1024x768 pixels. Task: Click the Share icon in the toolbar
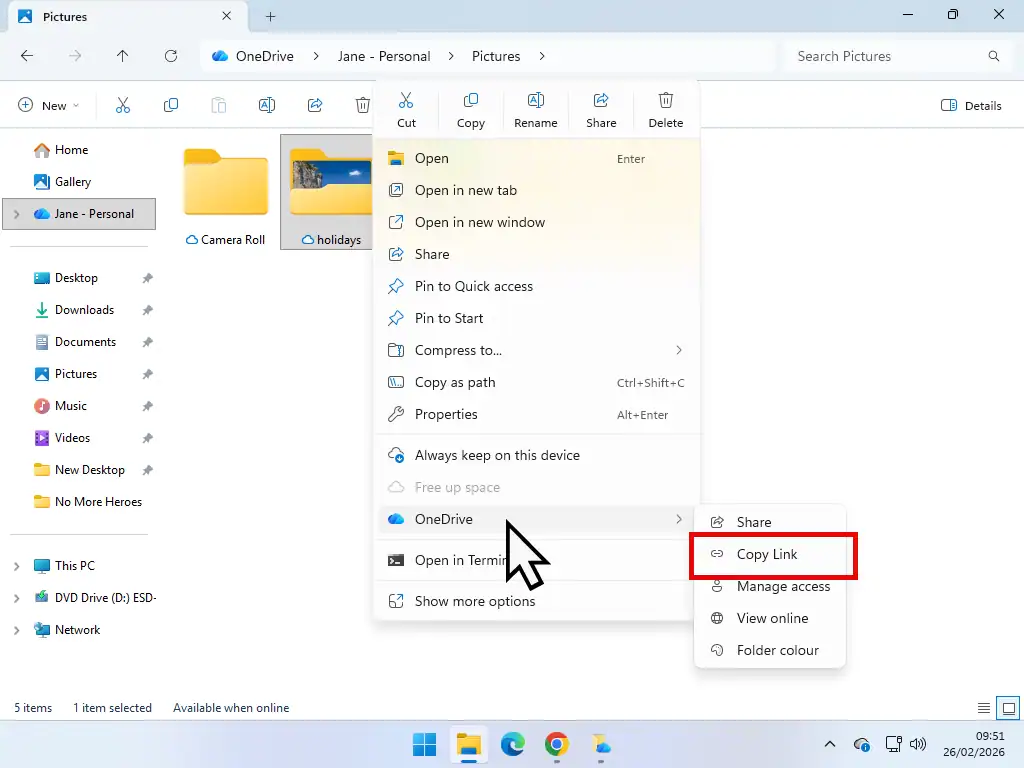tap(600, 105)
